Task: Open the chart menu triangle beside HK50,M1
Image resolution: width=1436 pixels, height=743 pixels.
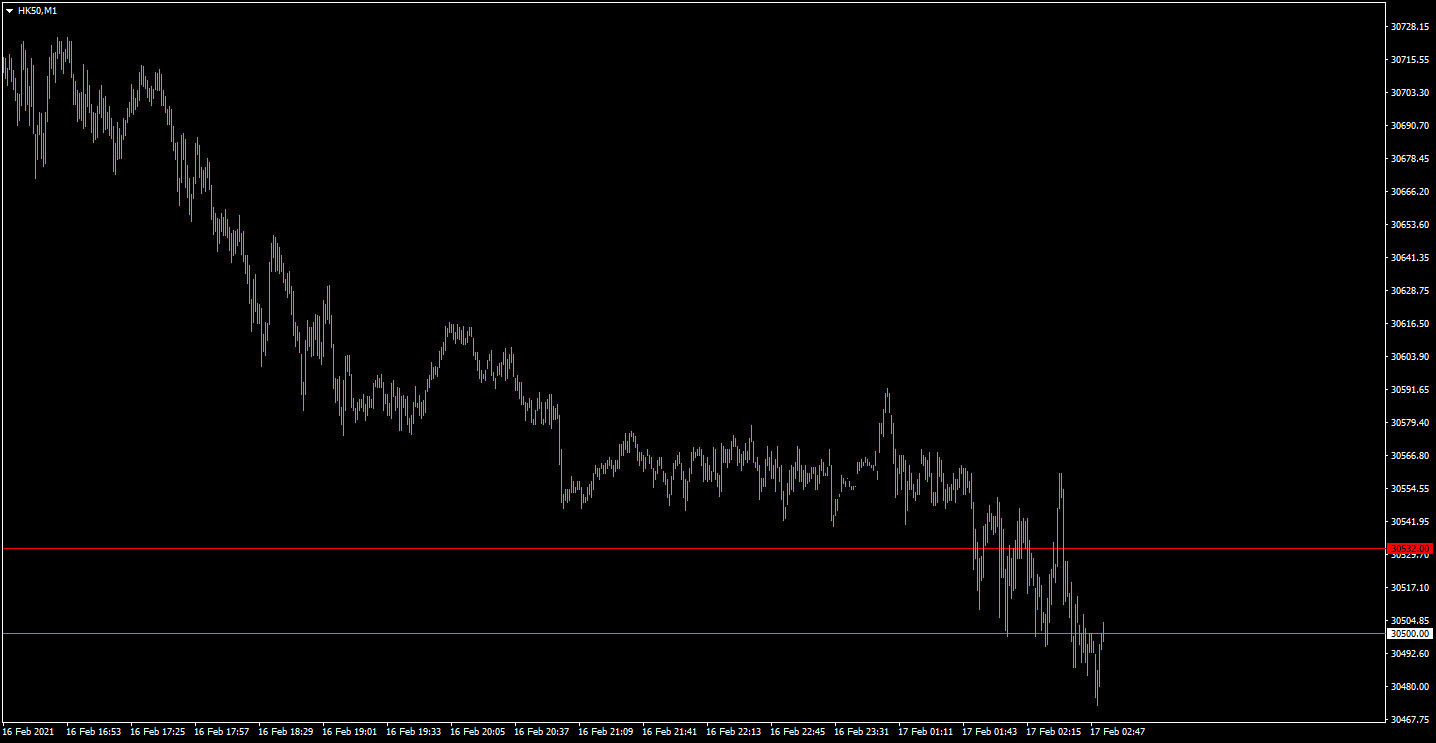Action: [9, 10]
